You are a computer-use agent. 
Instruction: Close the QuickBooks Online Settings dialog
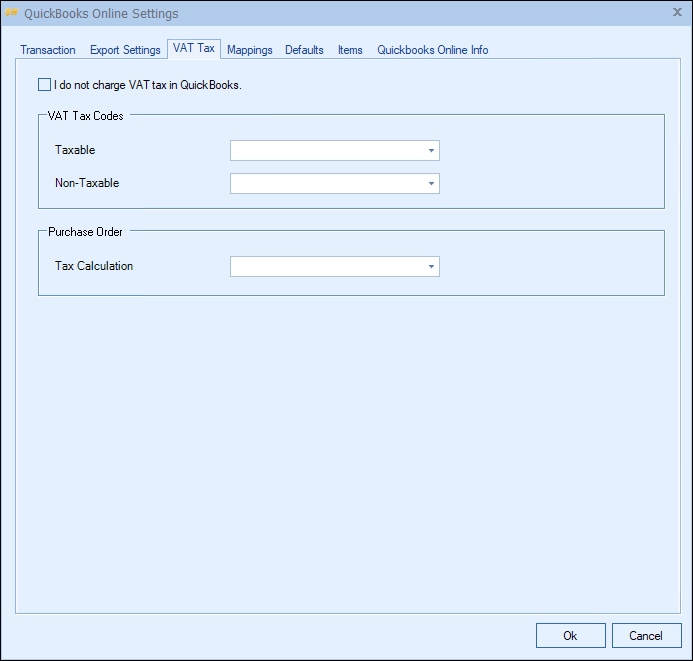[677, 12]
